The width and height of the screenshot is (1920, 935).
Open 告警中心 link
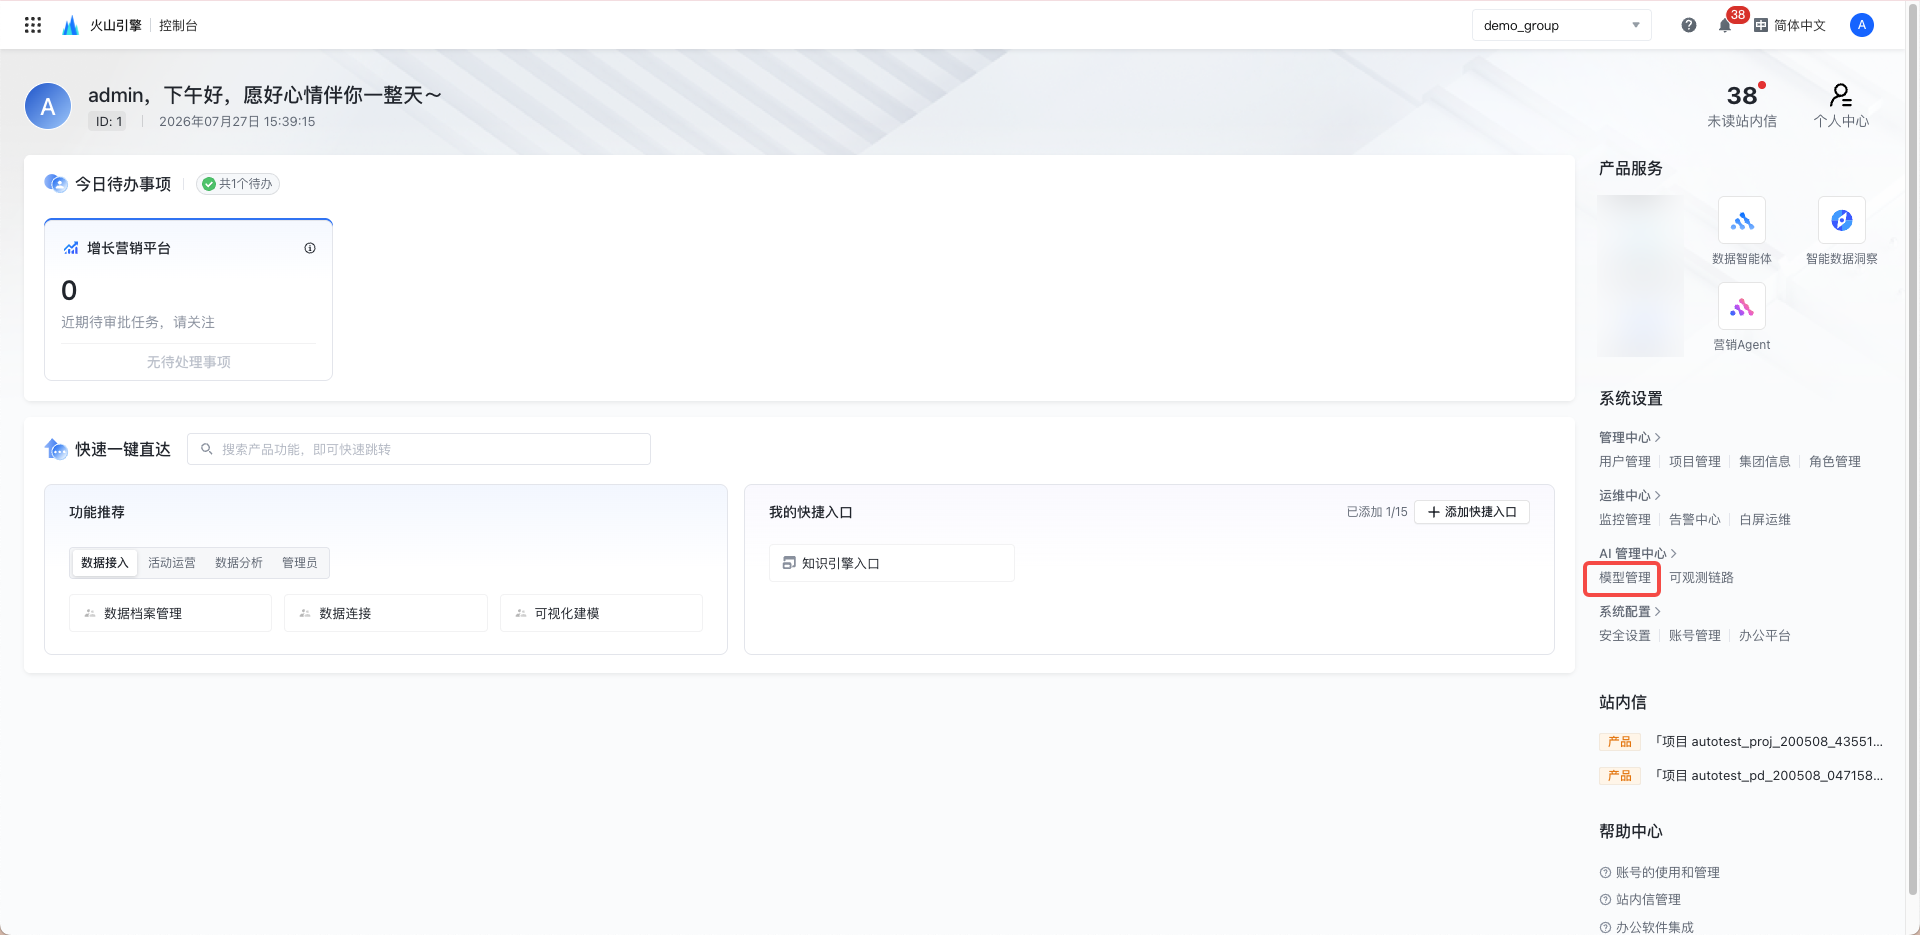(1695, 519)
